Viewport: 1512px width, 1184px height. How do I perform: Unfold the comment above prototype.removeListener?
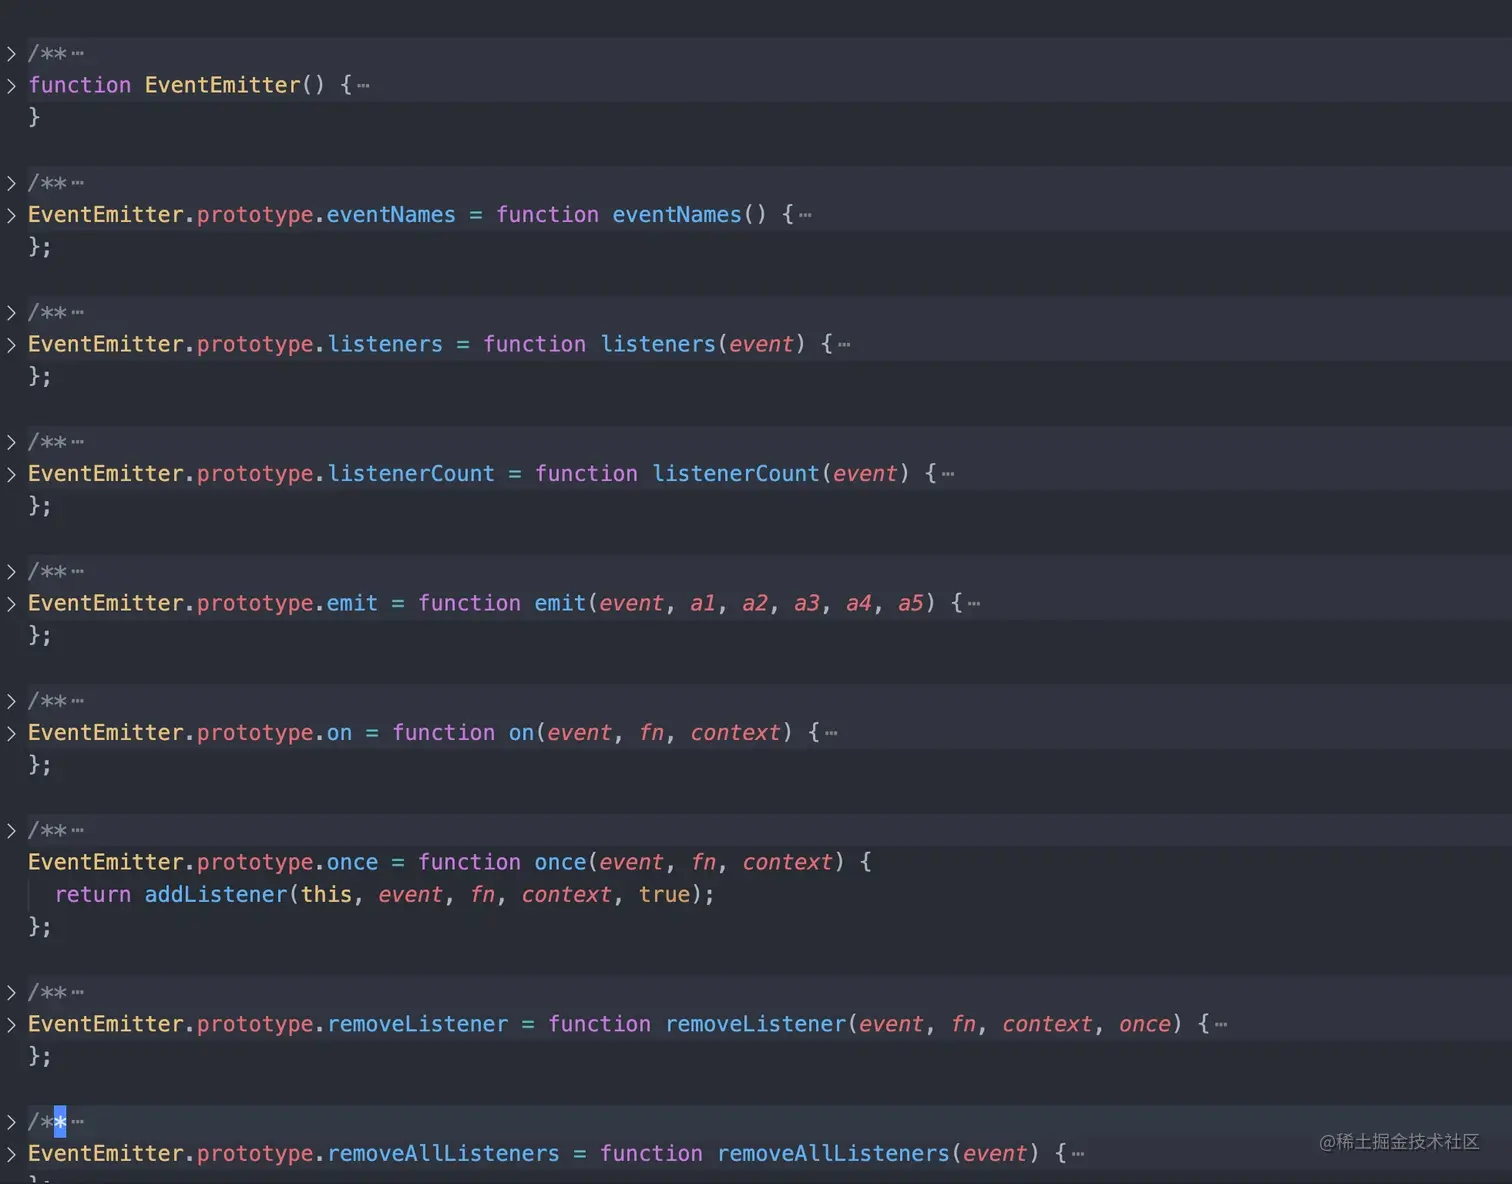point(11,993)
